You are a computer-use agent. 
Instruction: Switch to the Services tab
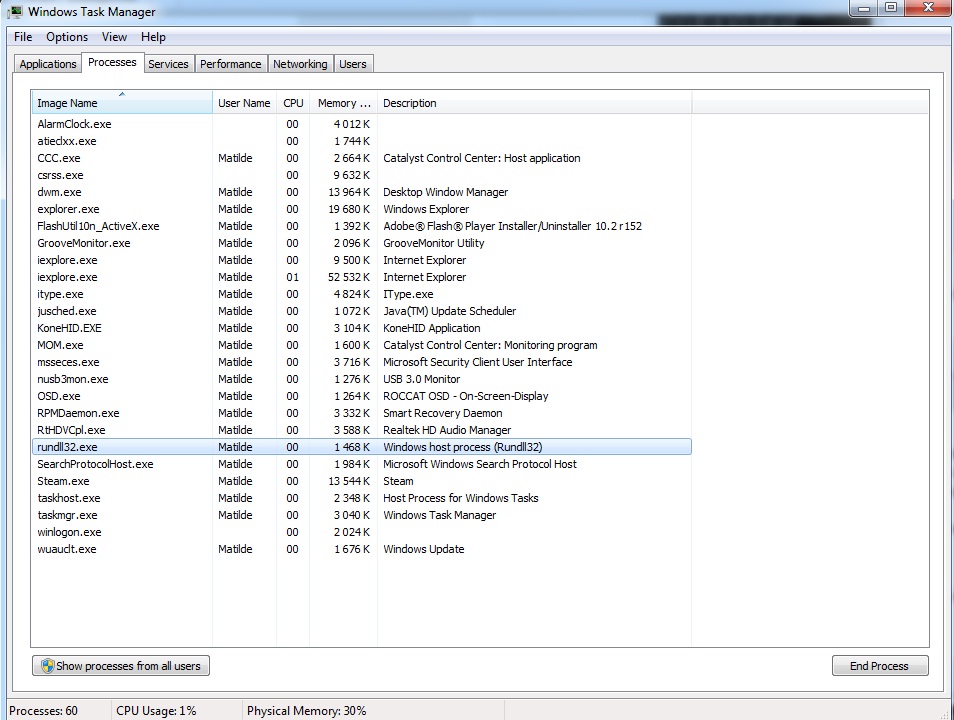(x=169, y=64)
